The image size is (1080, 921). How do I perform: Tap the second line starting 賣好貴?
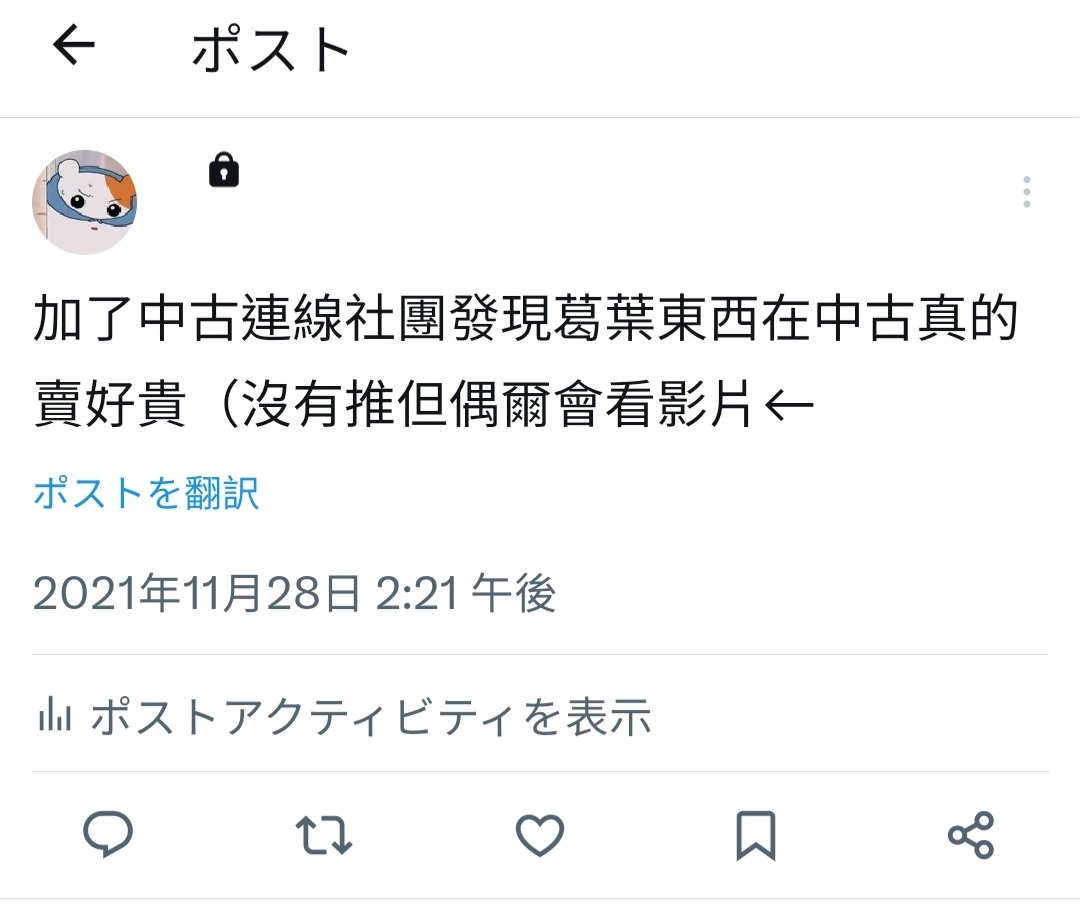424,404
